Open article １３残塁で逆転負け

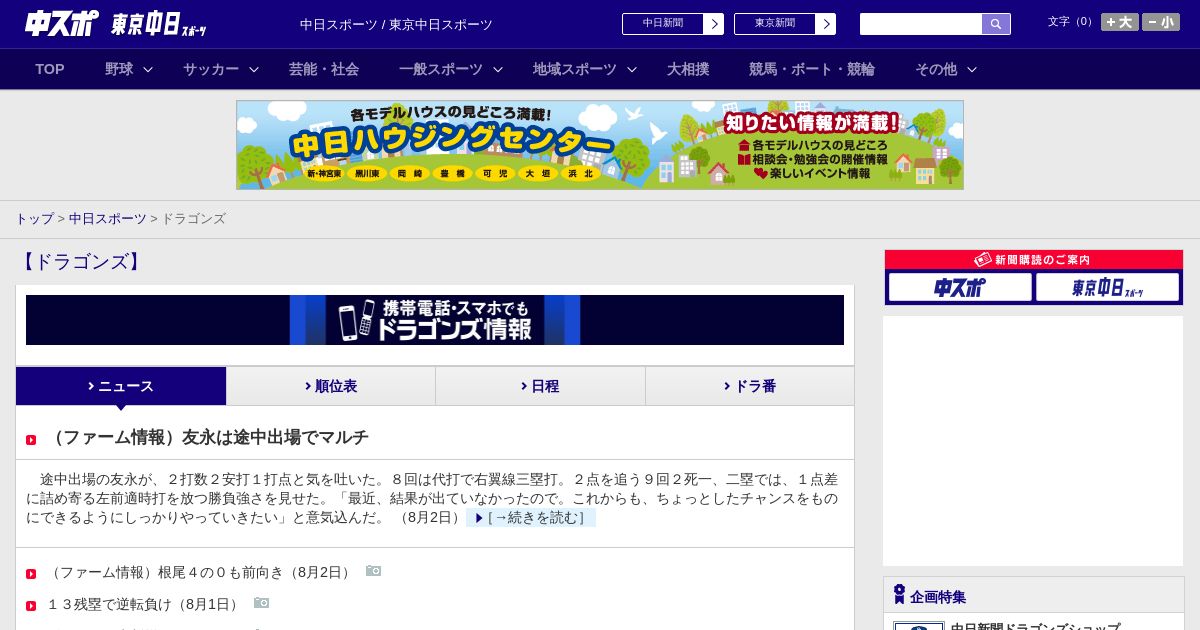[144, 604]
